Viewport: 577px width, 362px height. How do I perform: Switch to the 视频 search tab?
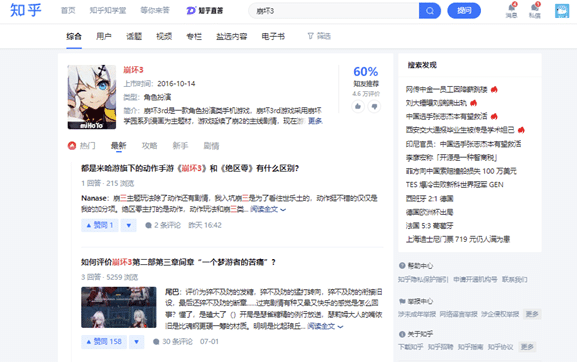[164, 36]
